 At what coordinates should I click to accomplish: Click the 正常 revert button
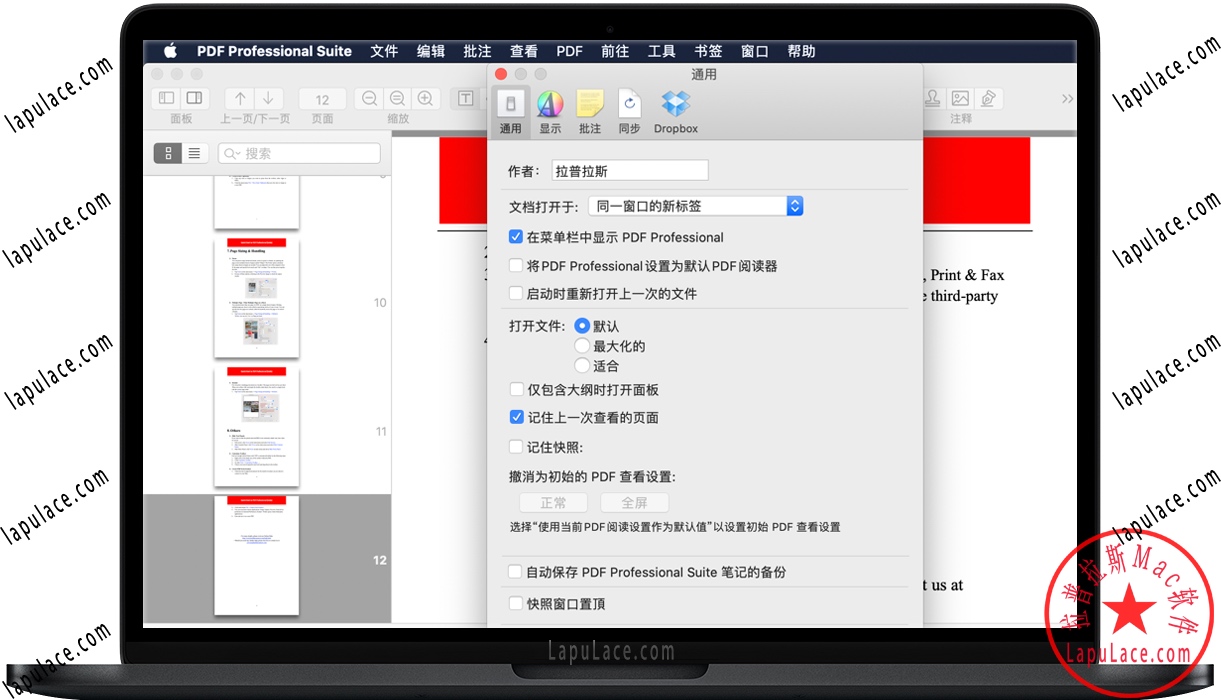(553, 503)
